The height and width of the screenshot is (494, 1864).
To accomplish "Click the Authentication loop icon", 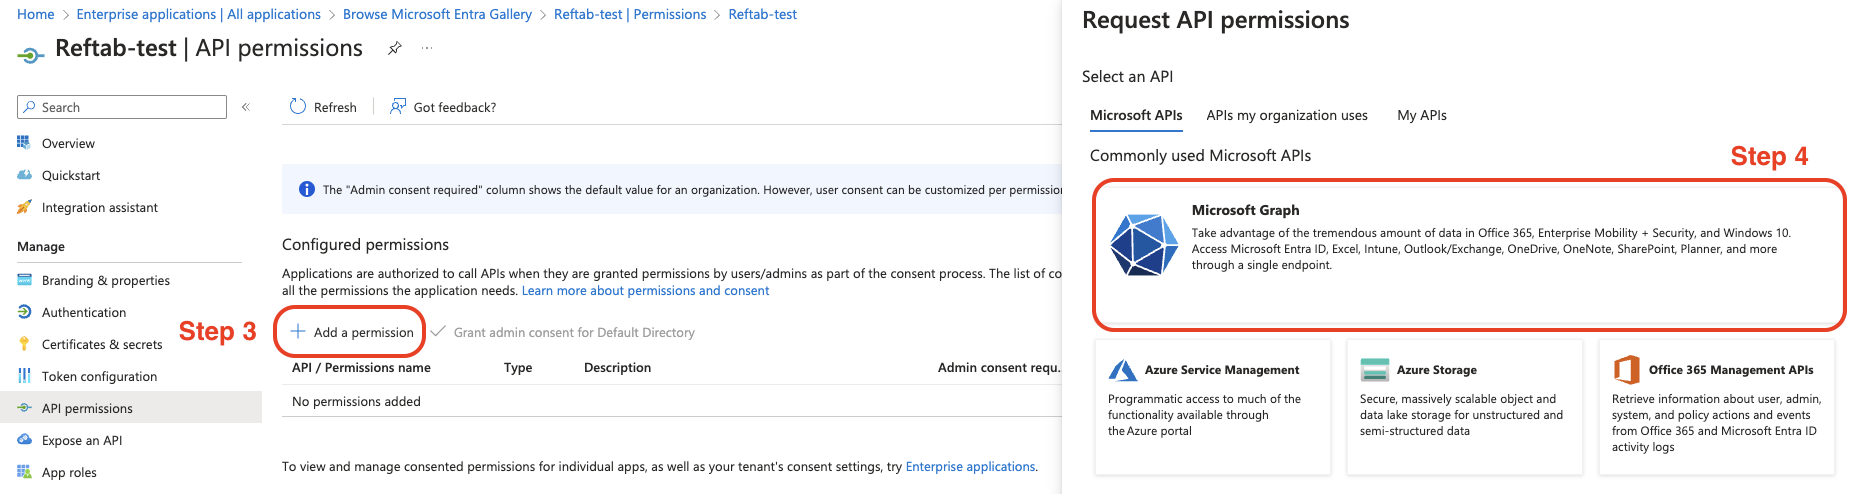I will tap(24, 312).
